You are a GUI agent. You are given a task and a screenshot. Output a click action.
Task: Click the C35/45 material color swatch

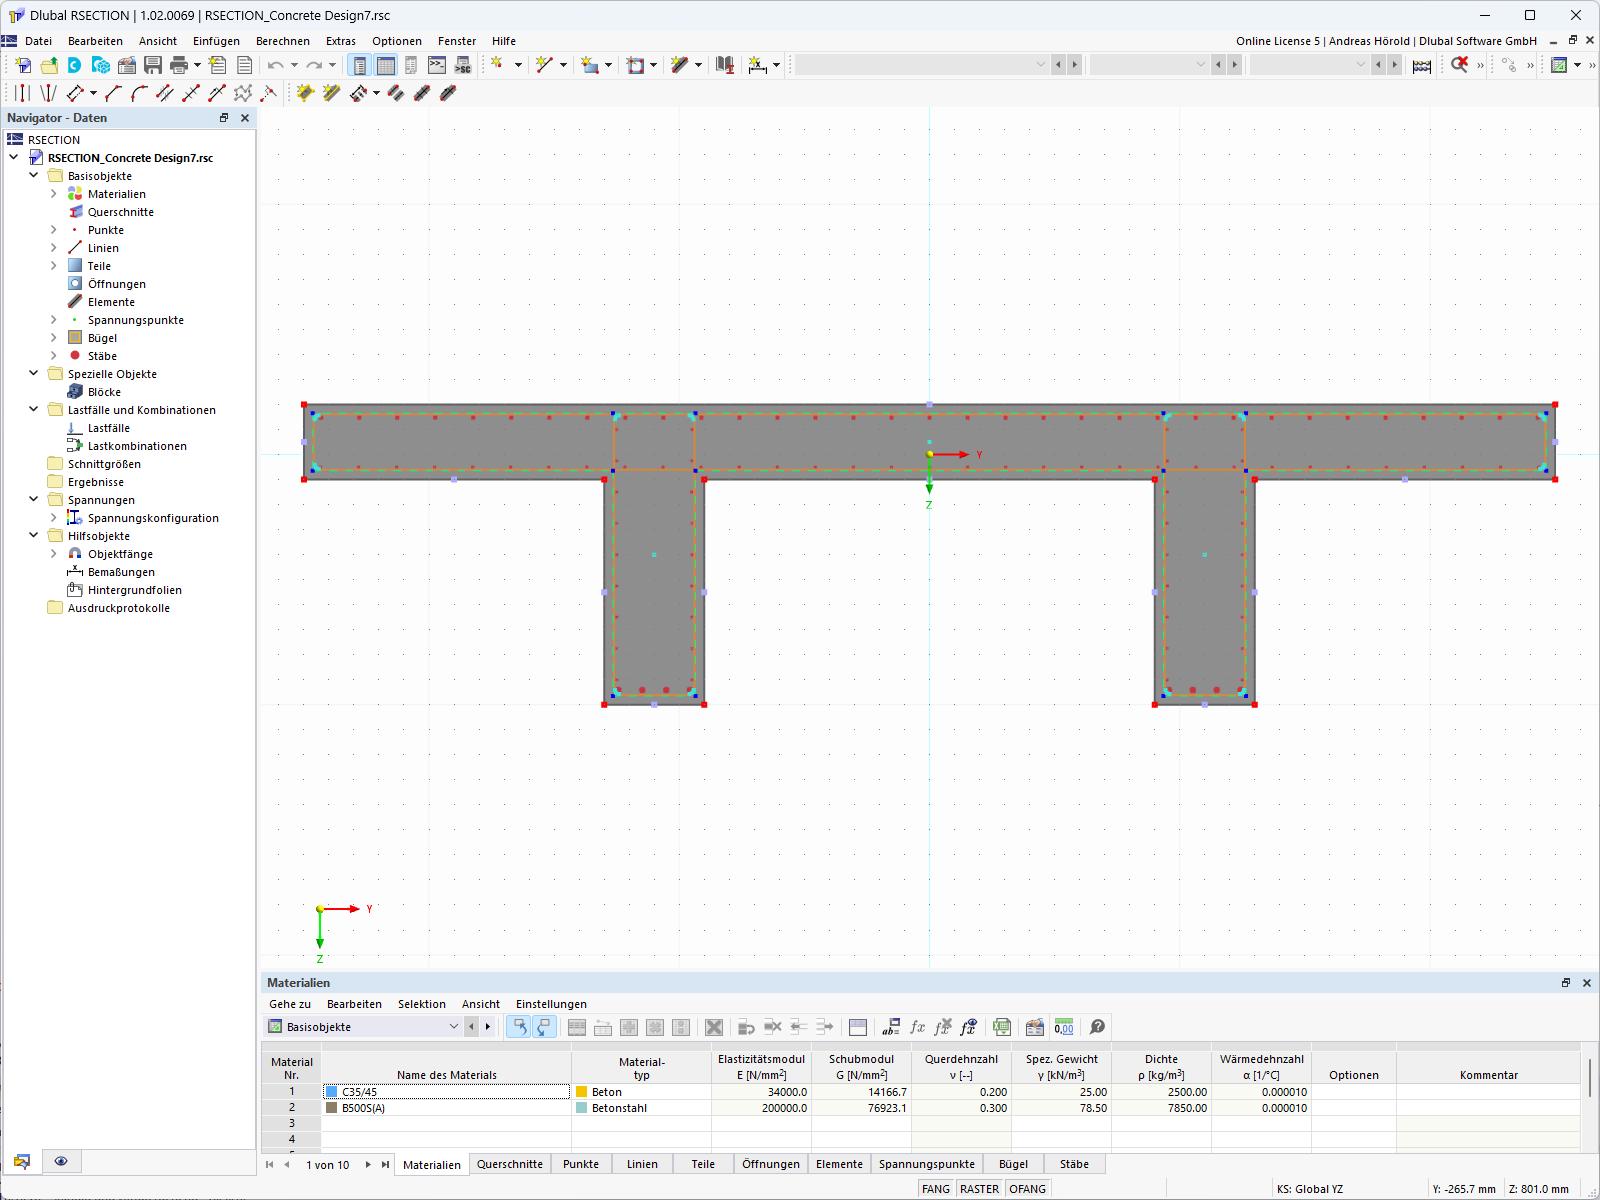tap(332, 1091)
